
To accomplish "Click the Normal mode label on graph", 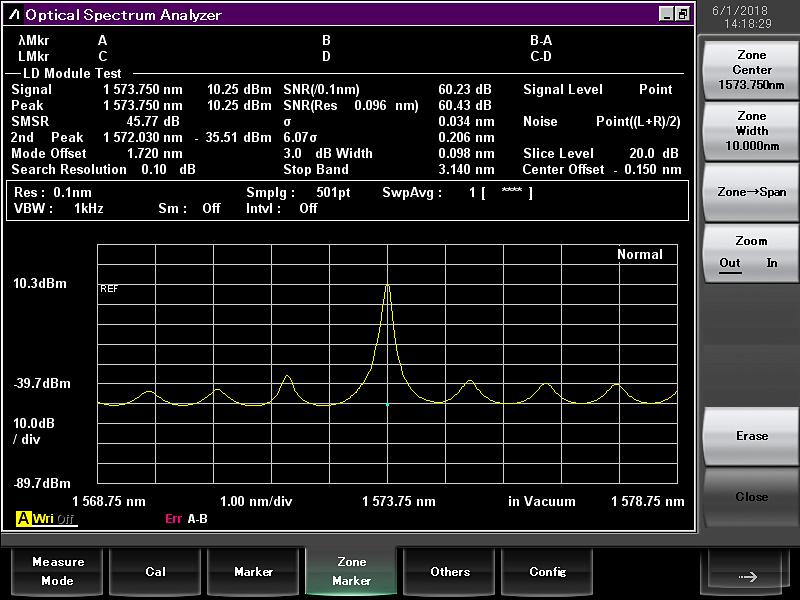I will coord(639,254).
